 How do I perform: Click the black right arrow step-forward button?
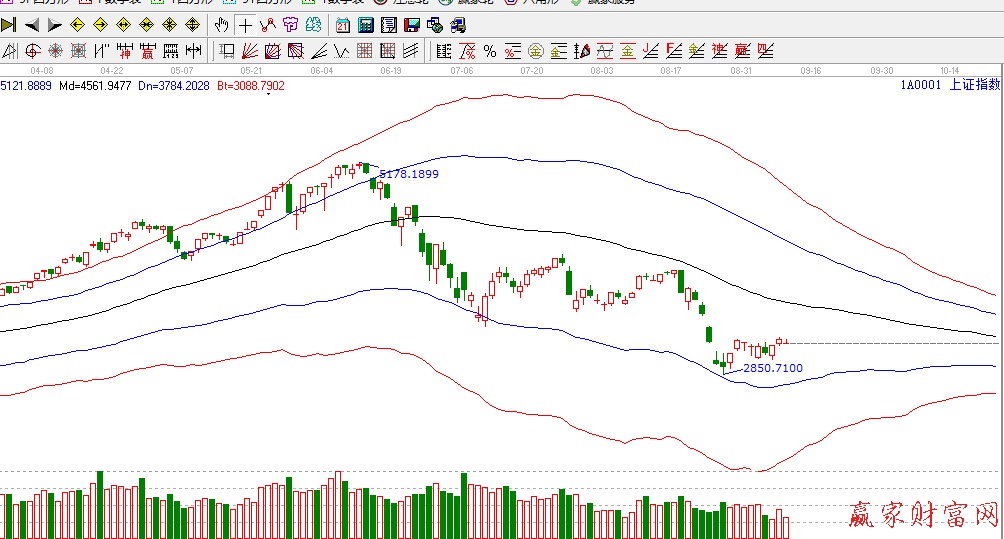pyautogui.click(x=54, y=25)
